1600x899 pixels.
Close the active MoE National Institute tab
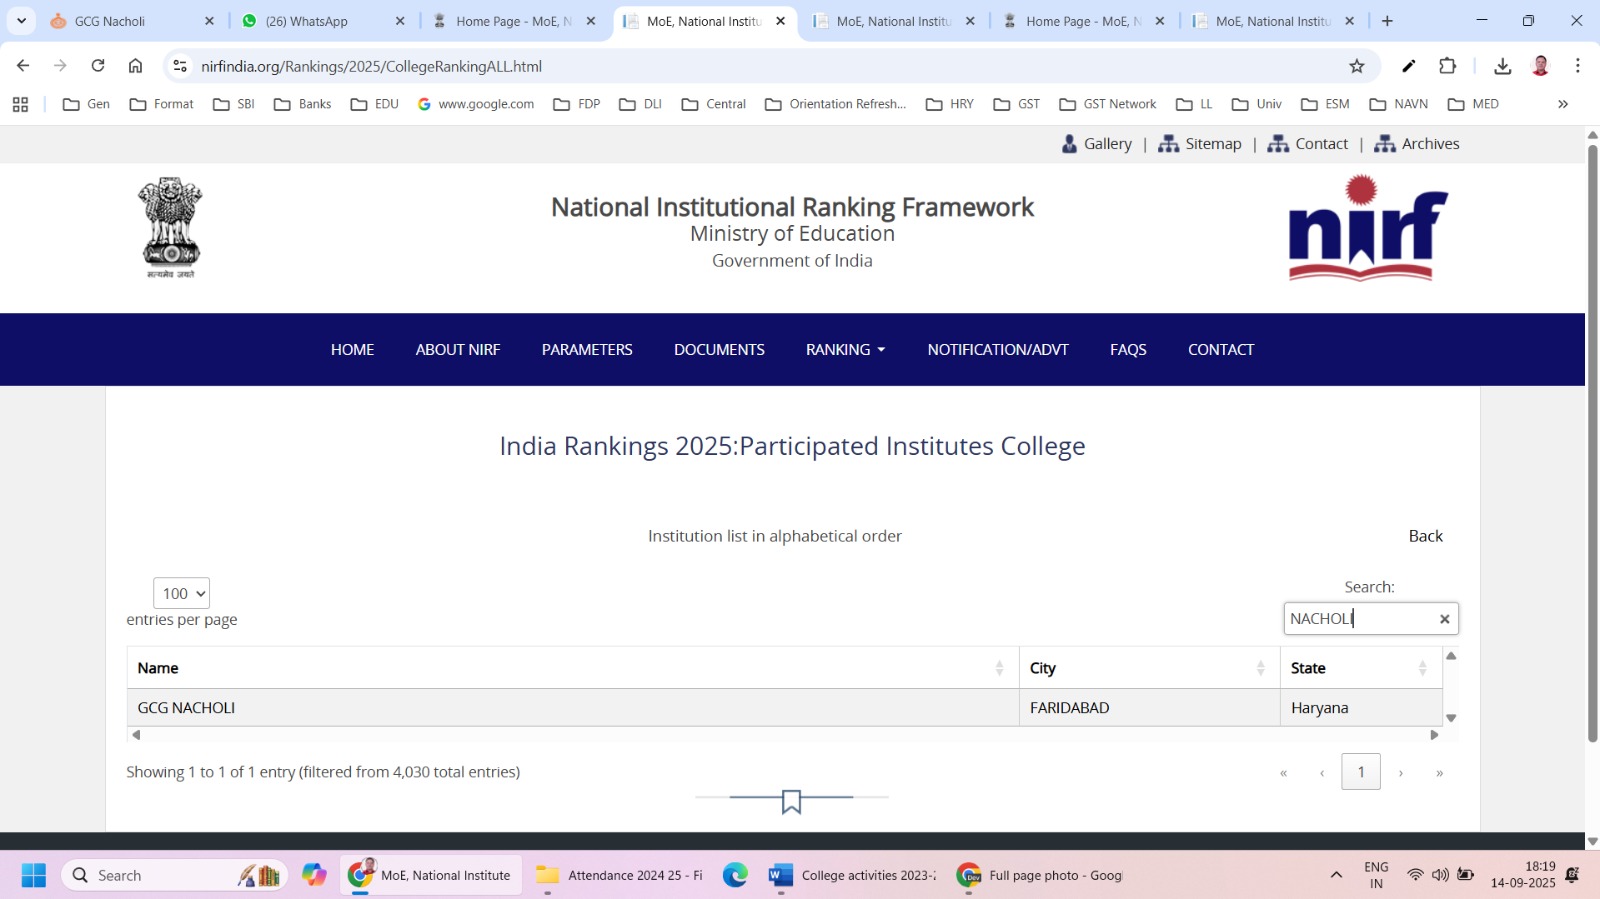(x=781, y=21)
